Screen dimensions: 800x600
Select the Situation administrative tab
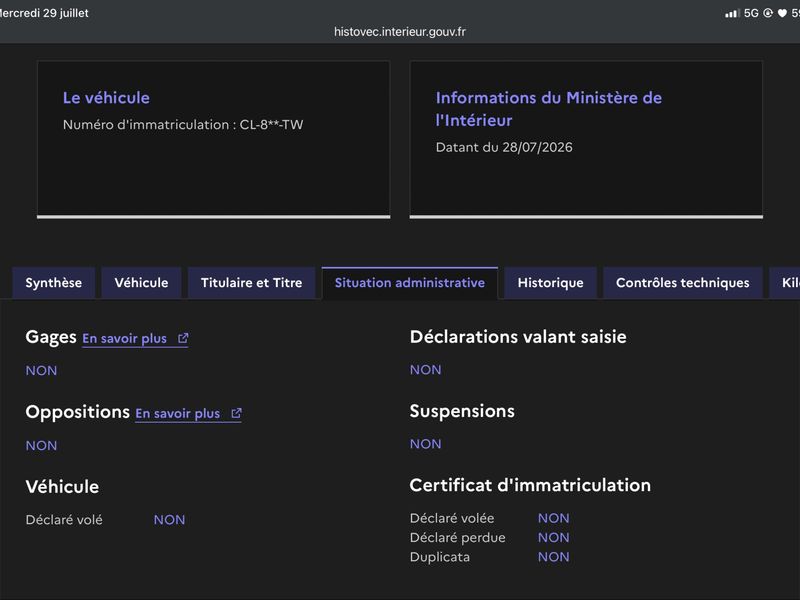point(410,283)
